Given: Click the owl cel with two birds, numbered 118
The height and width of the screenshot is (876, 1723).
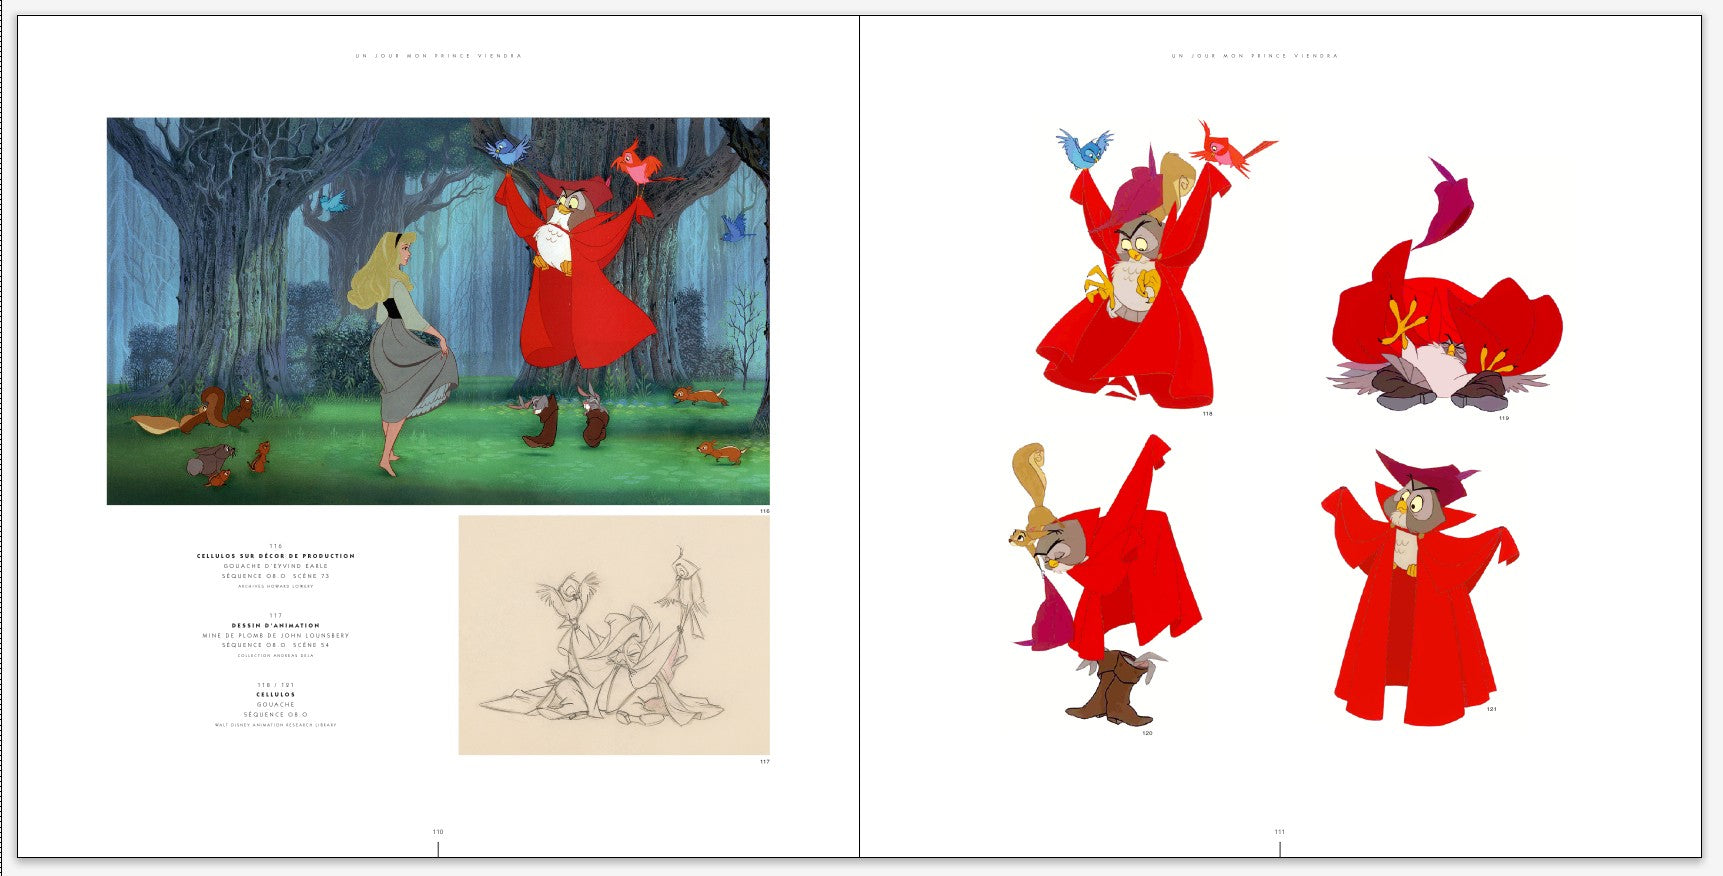Looking at the screenshot, I should tap(1157, 266).
